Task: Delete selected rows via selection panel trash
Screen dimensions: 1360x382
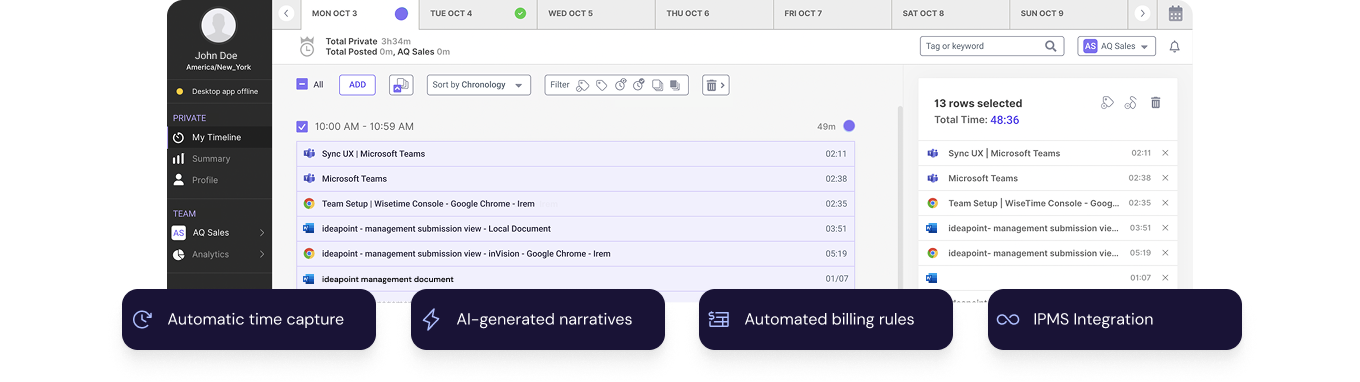Action: [1156, 103]
